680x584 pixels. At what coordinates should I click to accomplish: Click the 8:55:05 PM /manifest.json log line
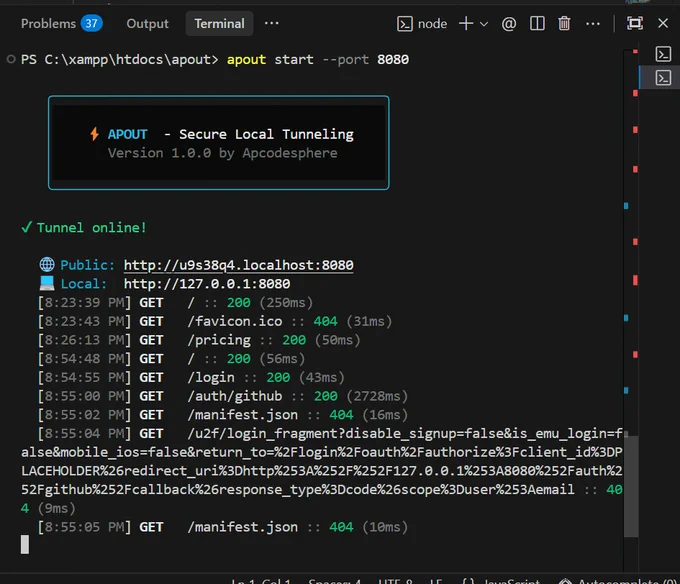coord(222,527)
